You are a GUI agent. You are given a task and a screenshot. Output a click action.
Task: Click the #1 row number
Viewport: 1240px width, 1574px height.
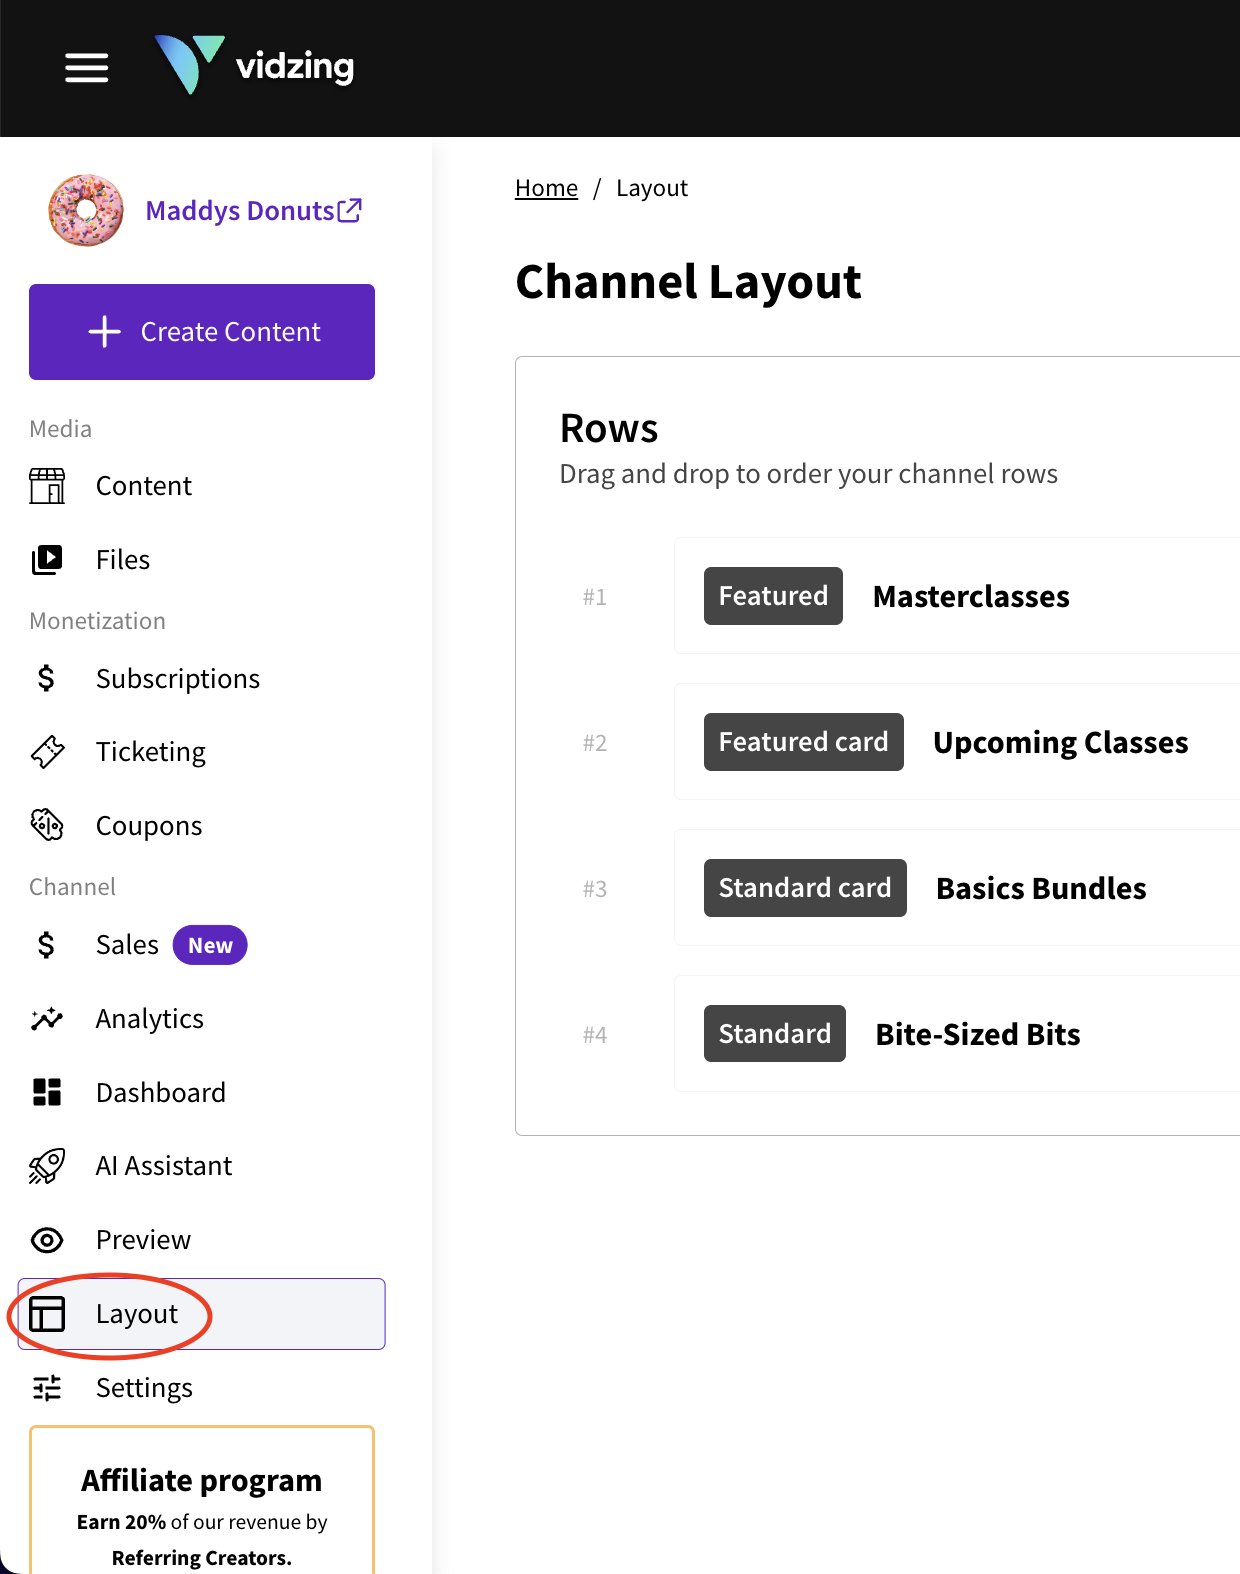point(595,597)
